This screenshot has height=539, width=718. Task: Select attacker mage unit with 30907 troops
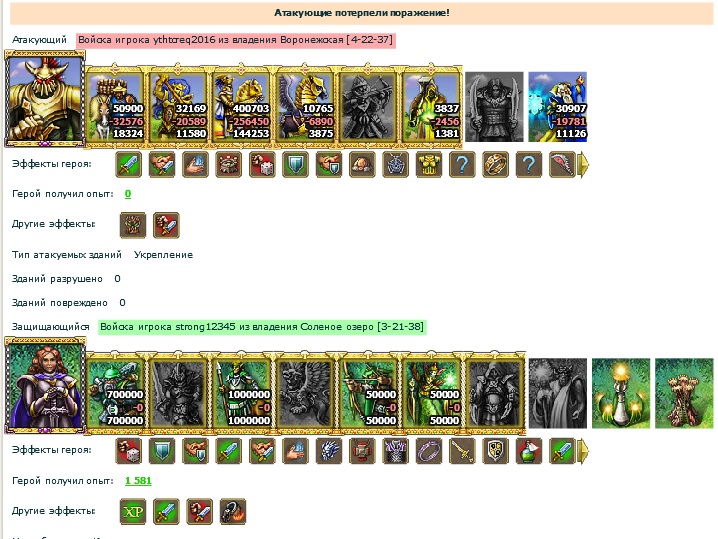pyautogui.click(x=557, y=106)
